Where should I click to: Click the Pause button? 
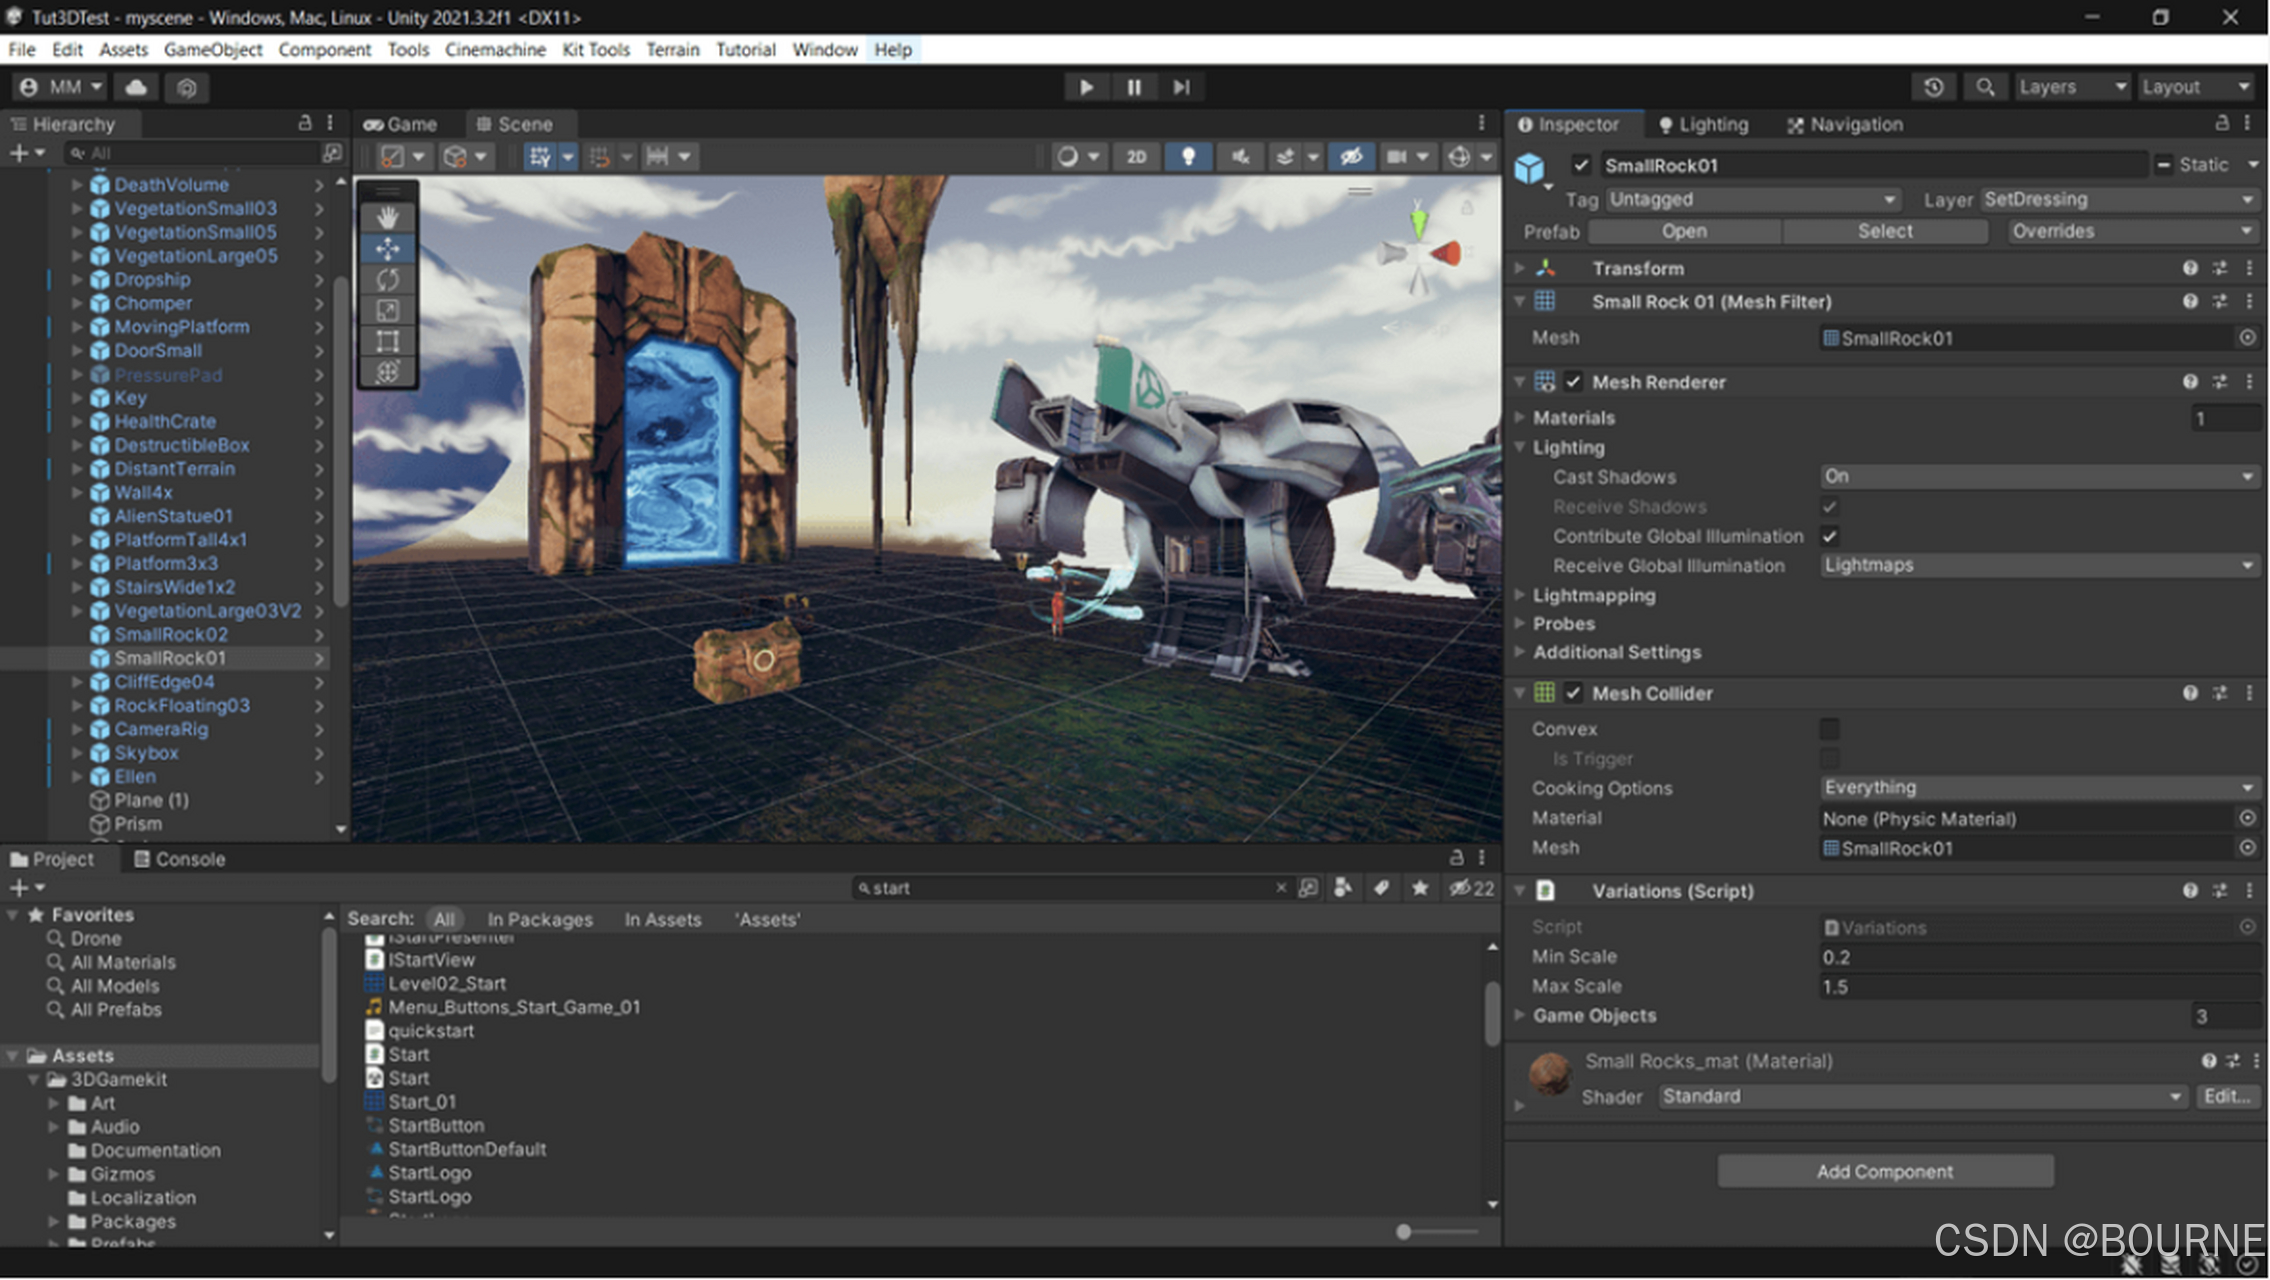coord(1134,87)
